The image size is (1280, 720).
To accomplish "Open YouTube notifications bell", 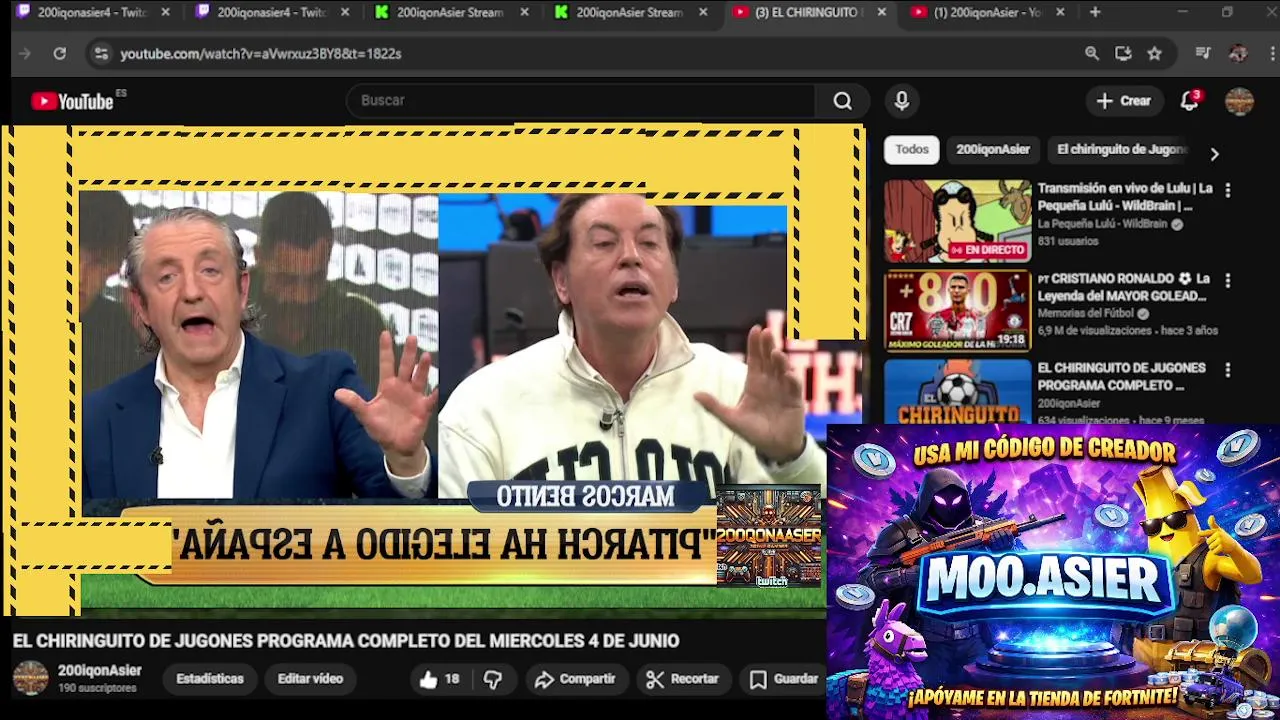I will [x=1190, y=101].
